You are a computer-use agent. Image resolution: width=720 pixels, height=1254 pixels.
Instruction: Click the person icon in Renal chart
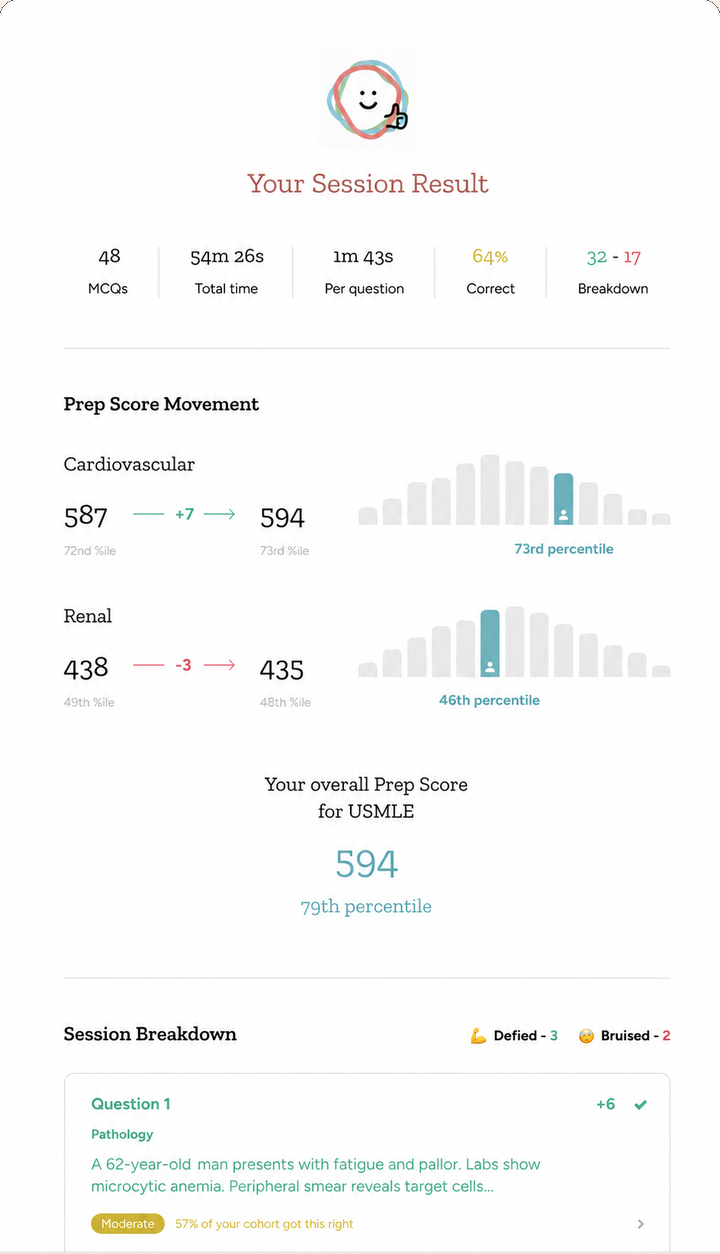point(490,667)
